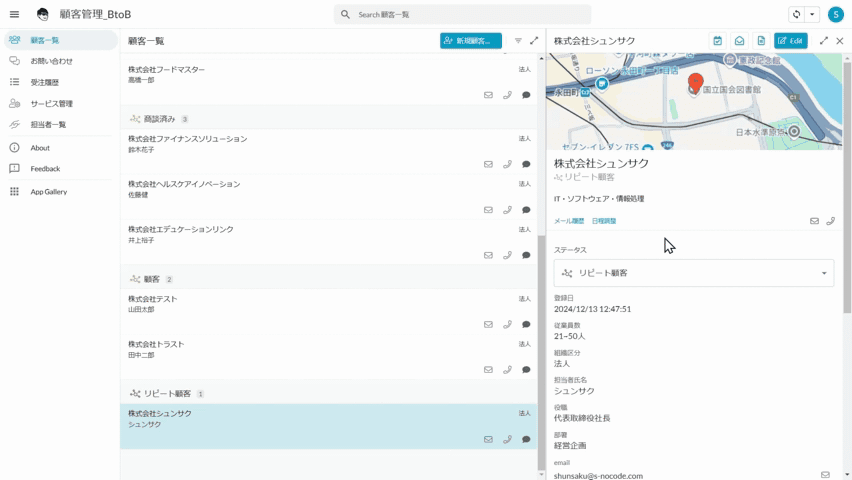The width and height of the screenshot is (852, 480).
Task: Click the Edit button
Action: (791, 41)
